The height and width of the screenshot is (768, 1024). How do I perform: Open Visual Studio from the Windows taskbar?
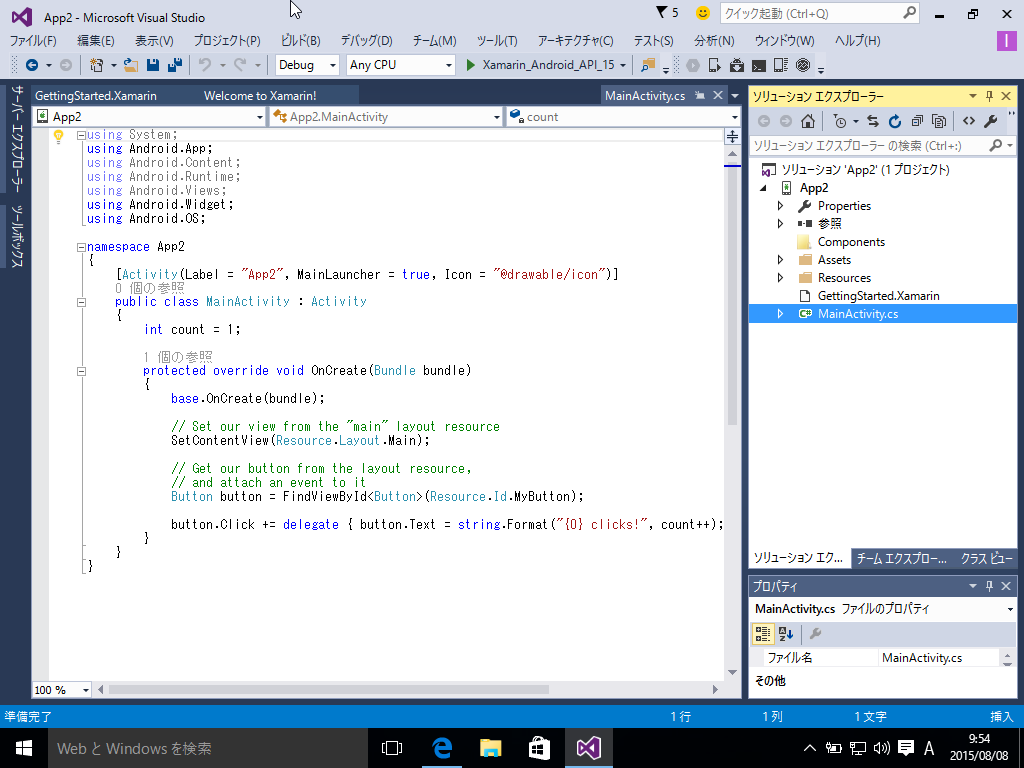pyautogui.click(x=587, y=747)
